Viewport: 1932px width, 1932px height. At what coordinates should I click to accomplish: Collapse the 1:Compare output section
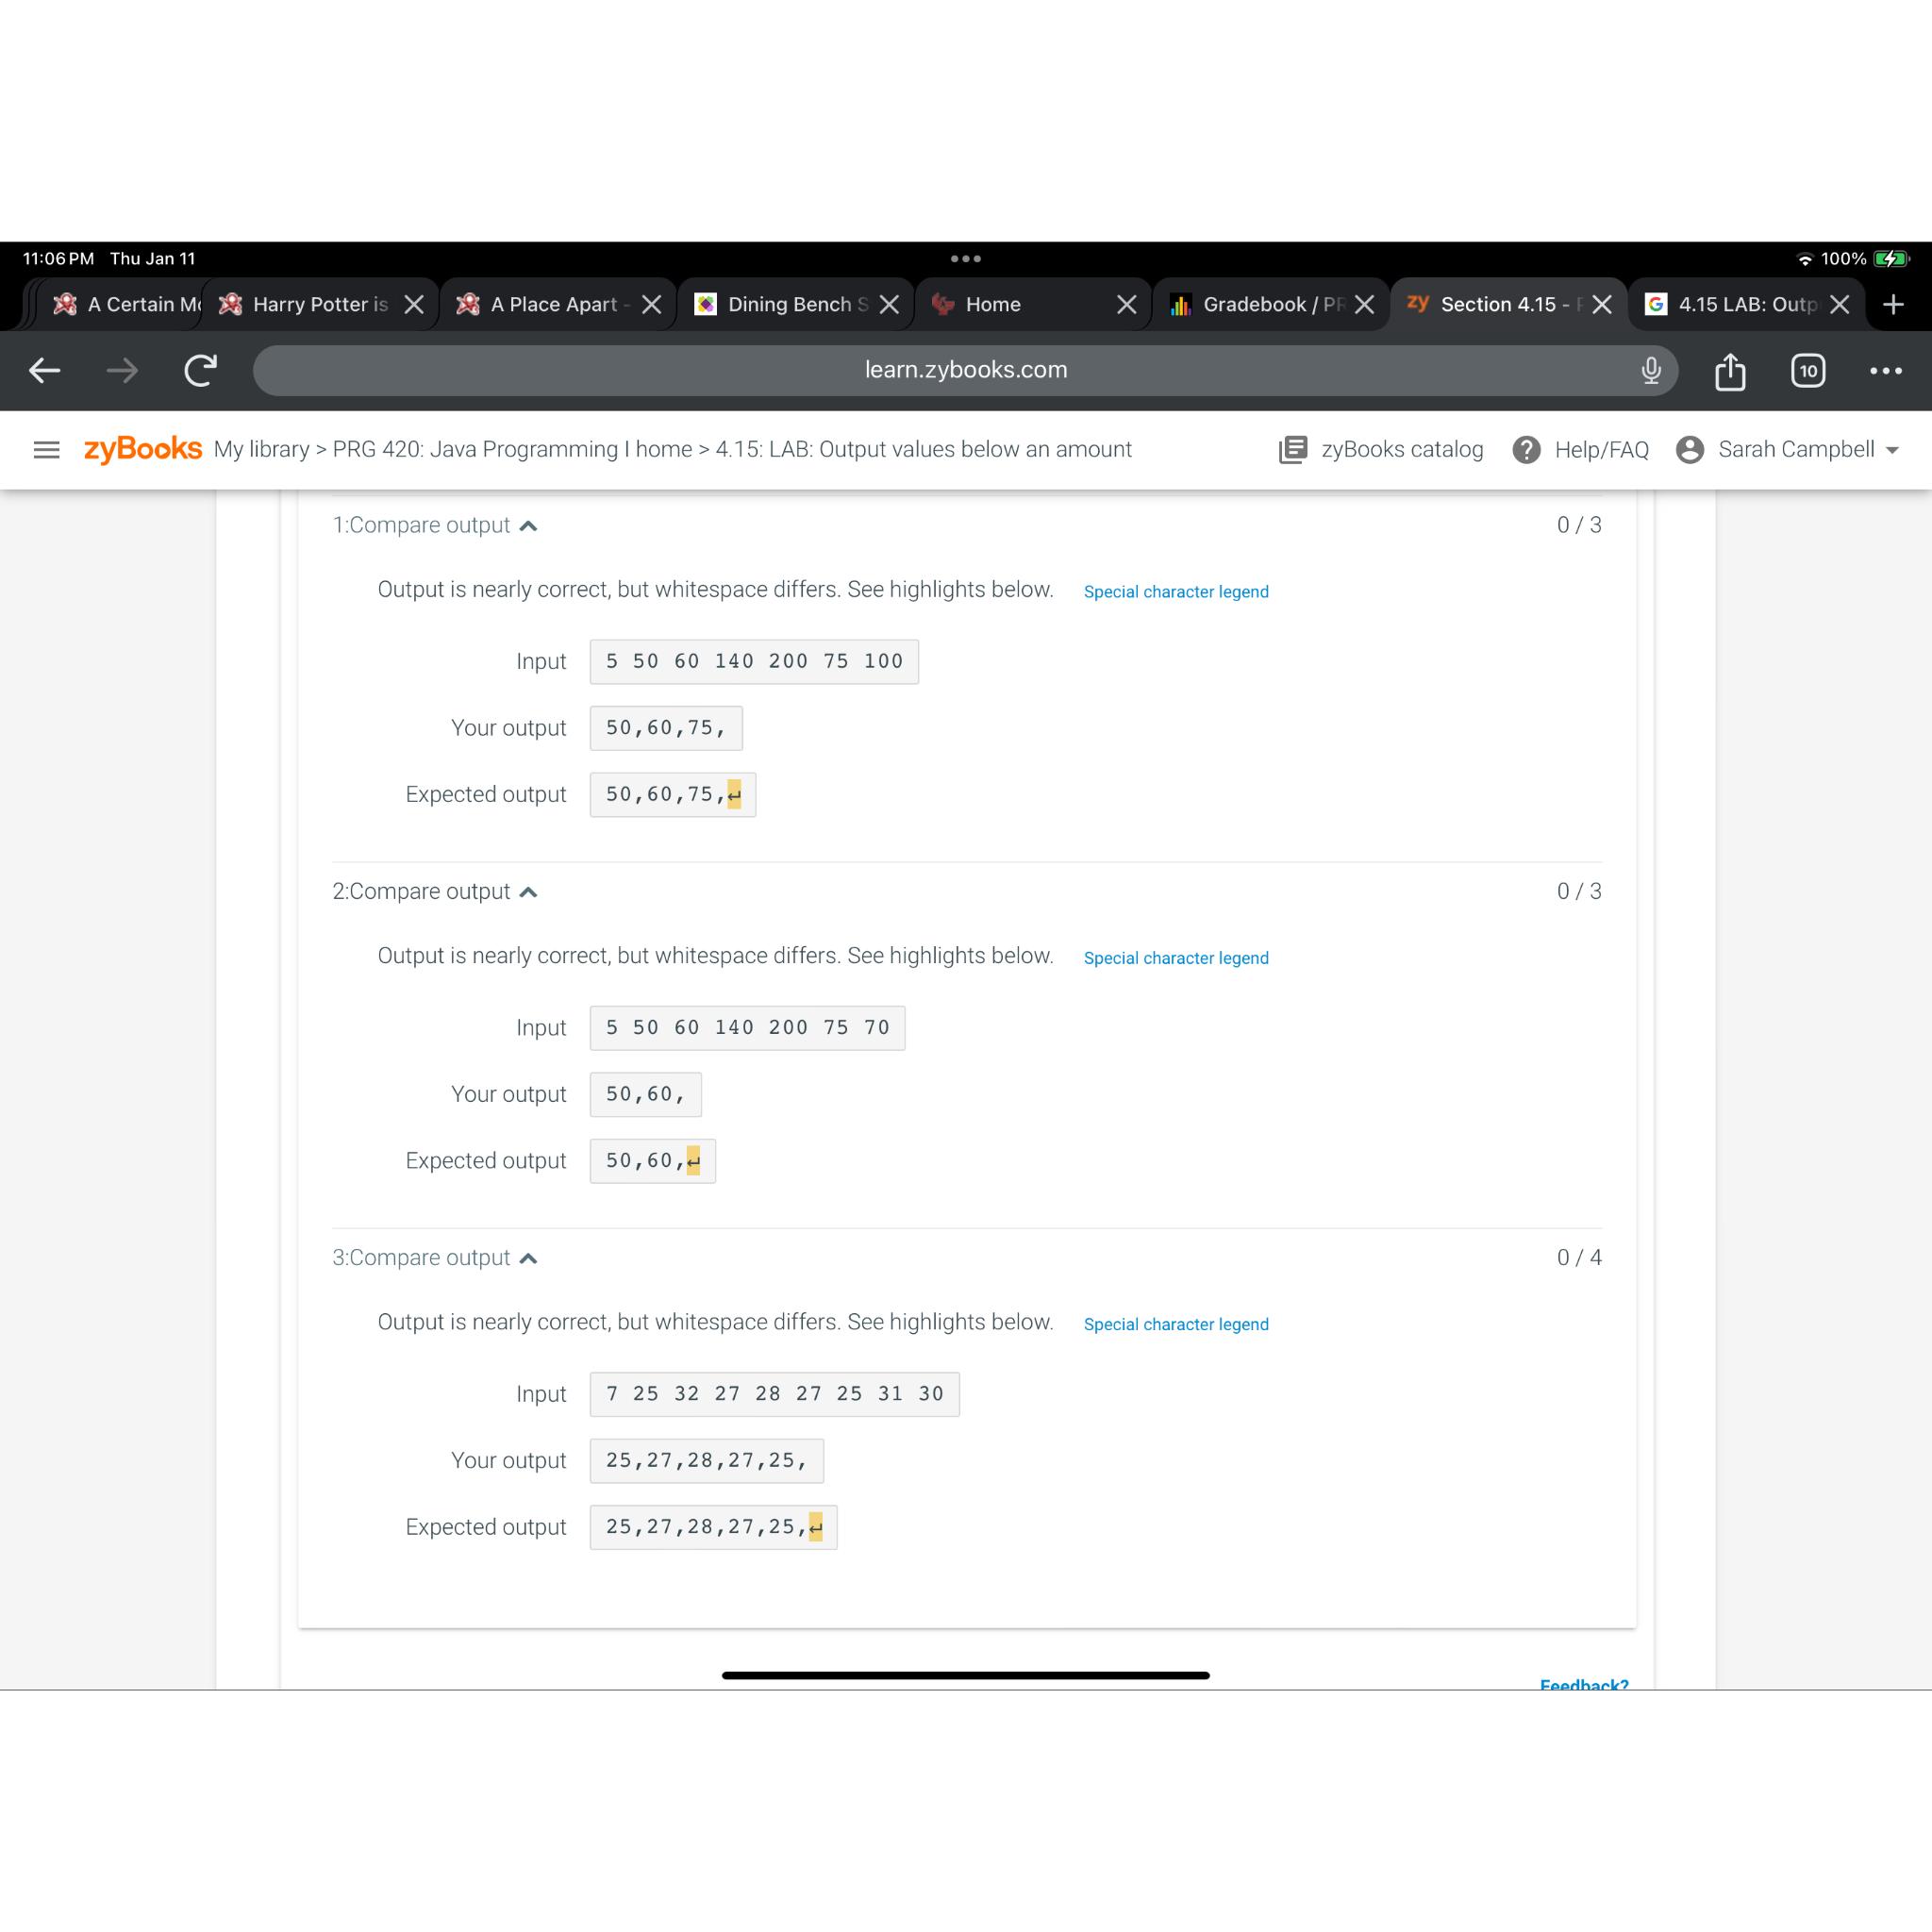point(529,524)
